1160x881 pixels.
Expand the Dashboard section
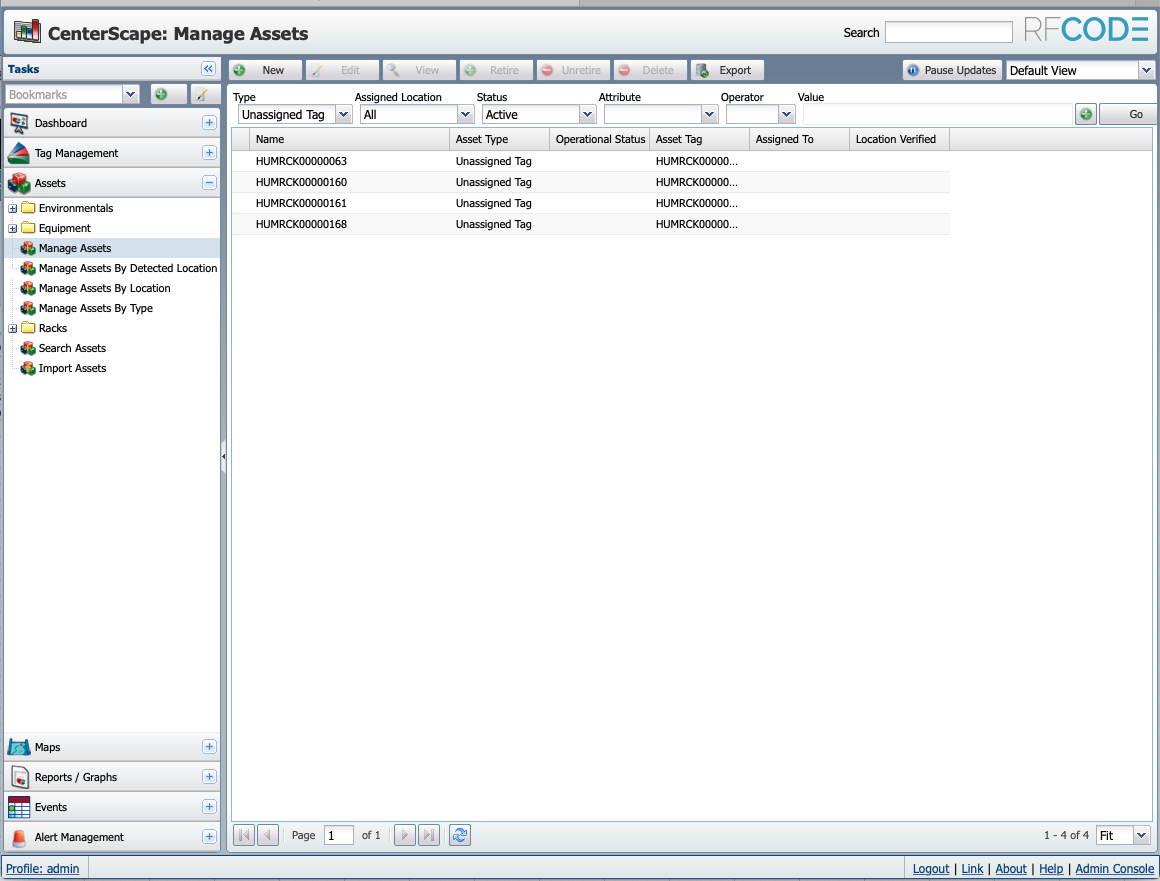(209, 123)
